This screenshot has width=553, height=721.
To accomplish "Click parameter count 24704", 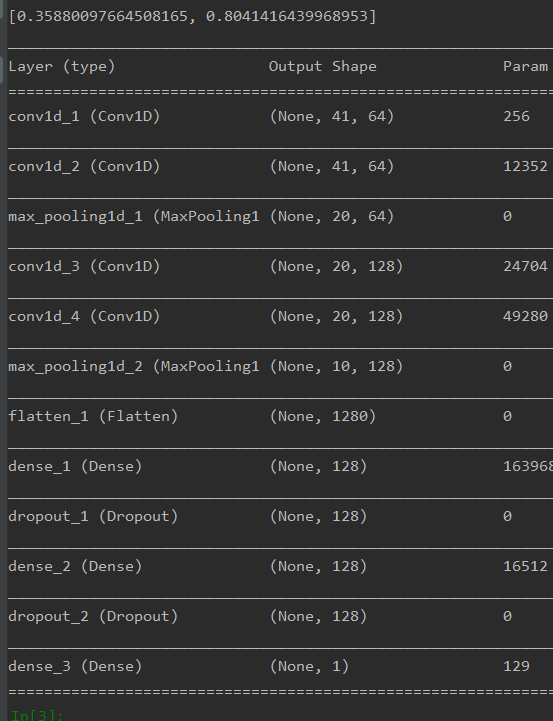I will click(x=525, y=266).
